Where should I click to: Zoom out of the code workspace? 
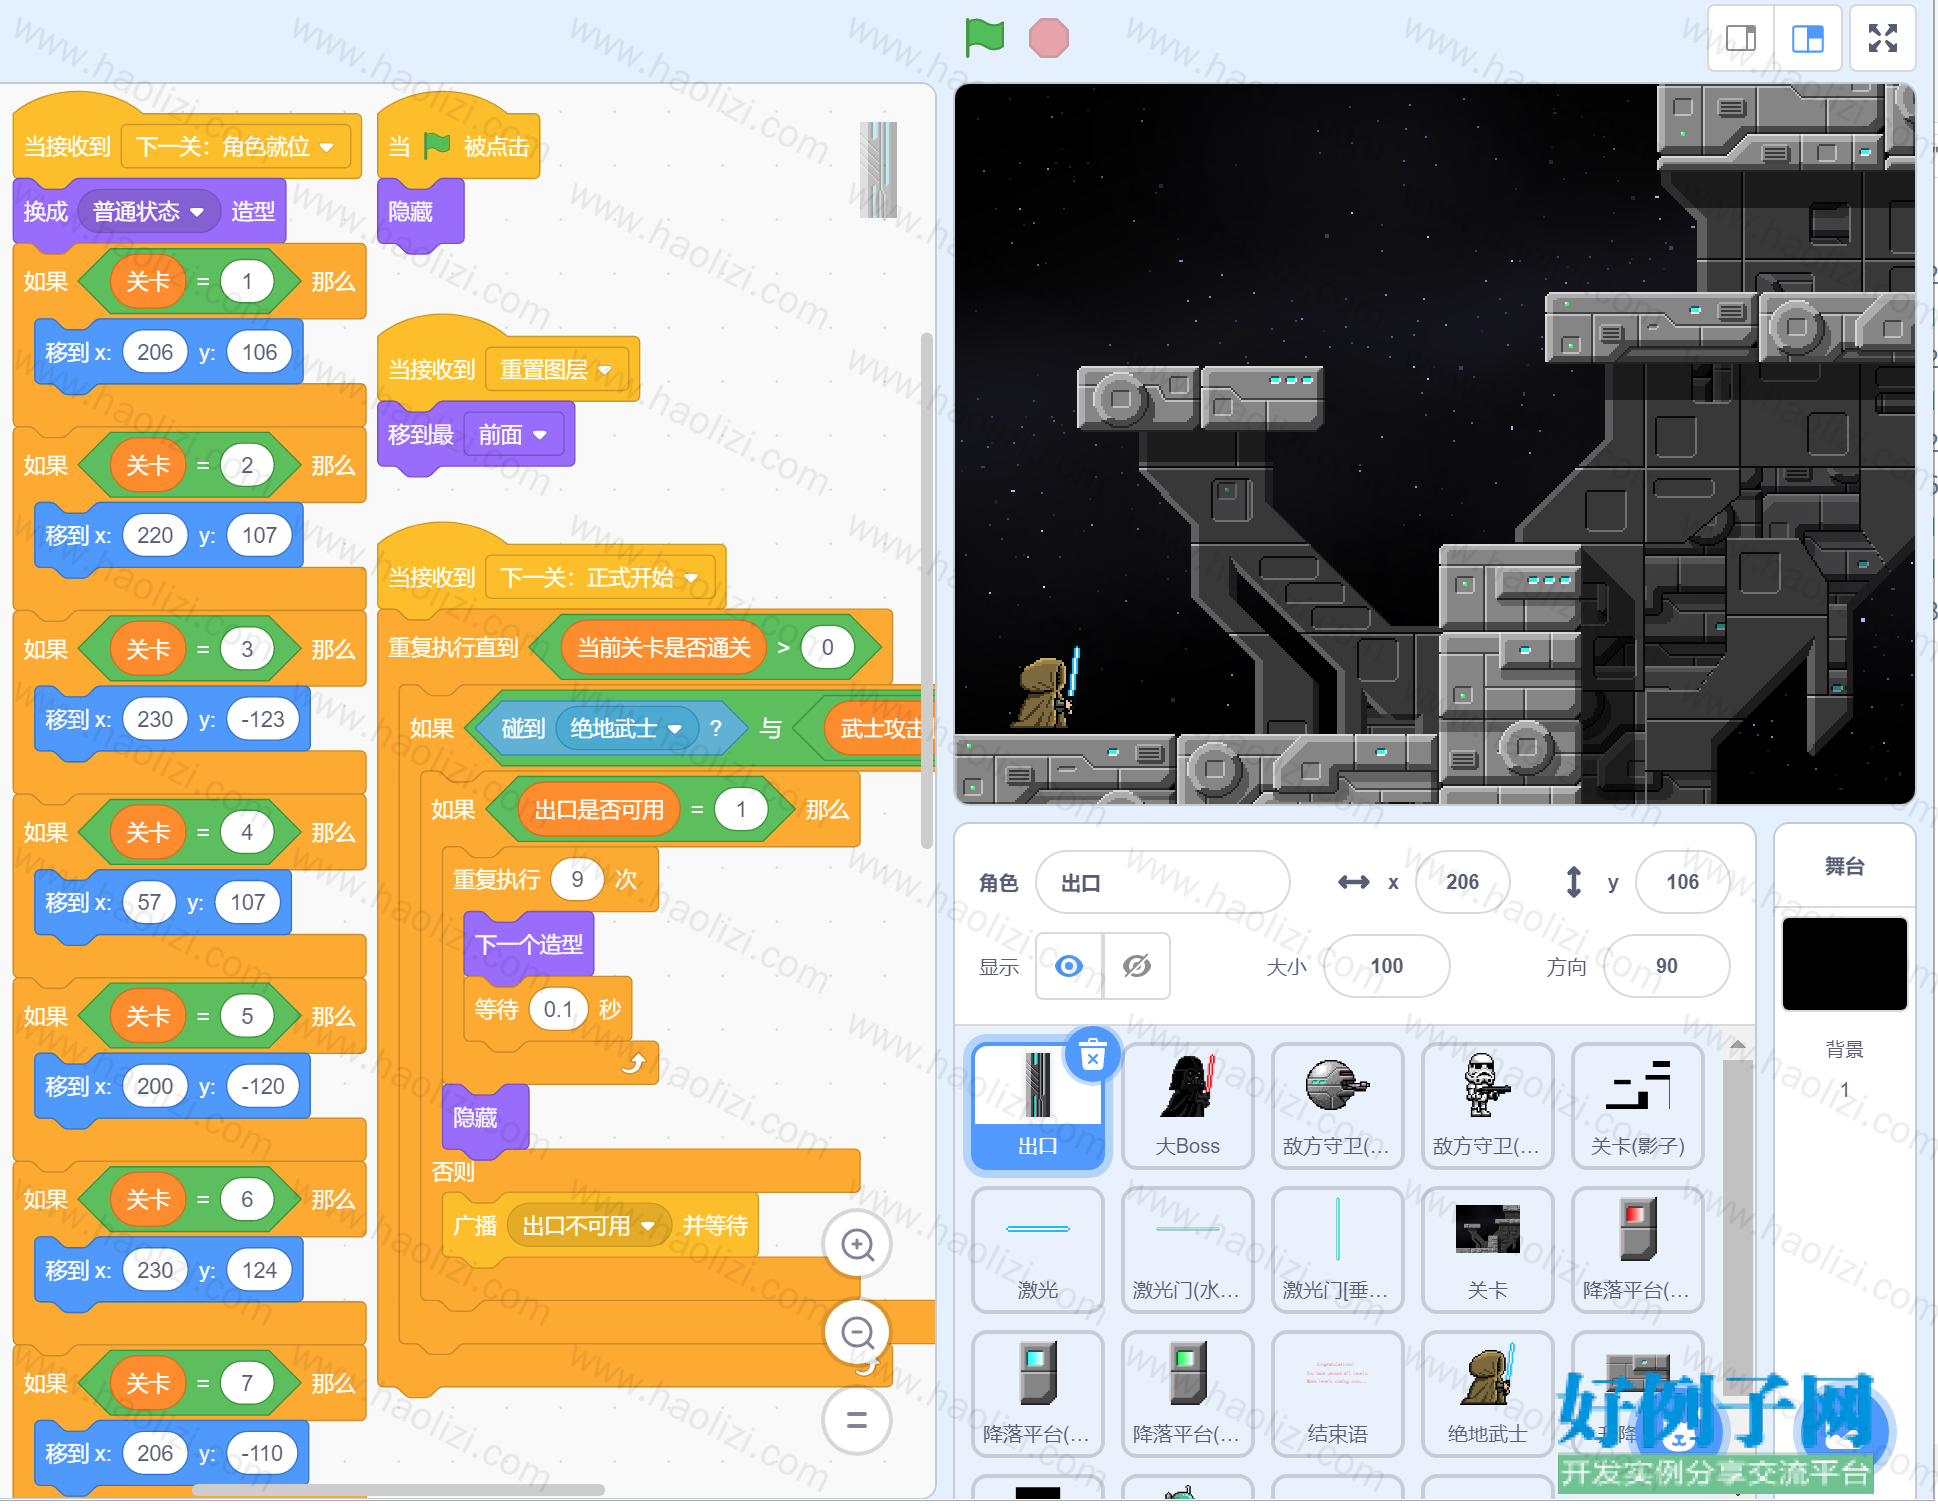[857, 1332]
